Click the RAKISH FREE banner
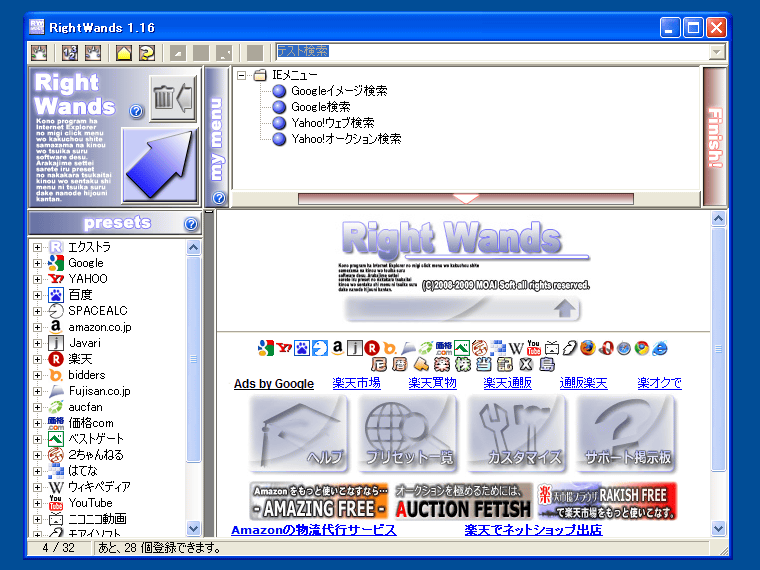Viewport: 760px width, 570px height. coord(607,501)
